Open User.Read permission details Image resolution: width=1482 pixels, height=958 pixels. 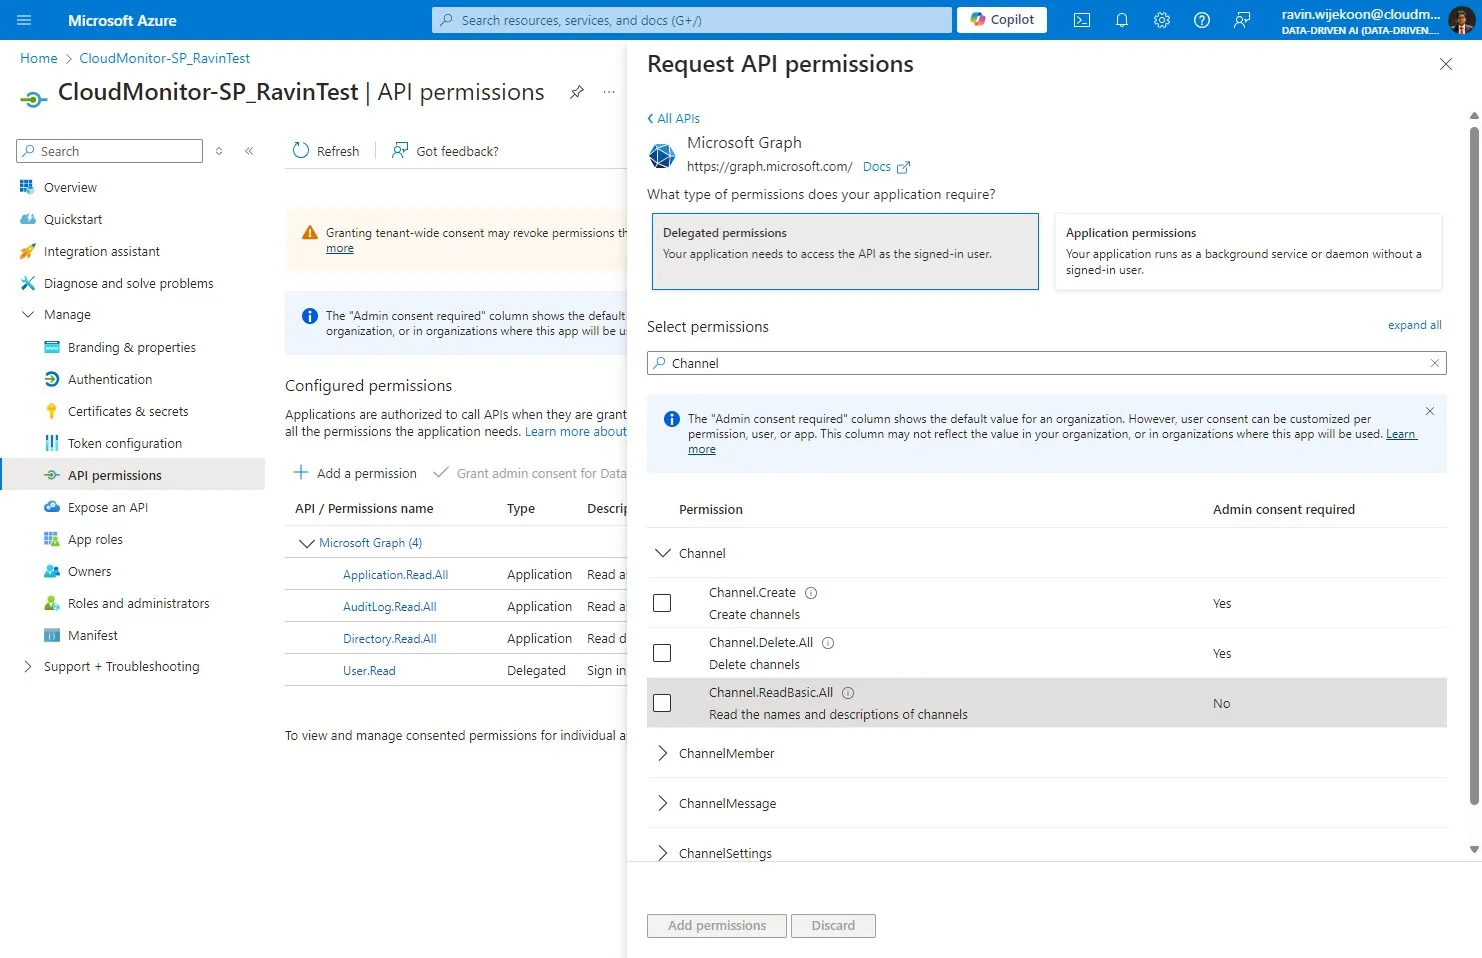coord(369,671)
